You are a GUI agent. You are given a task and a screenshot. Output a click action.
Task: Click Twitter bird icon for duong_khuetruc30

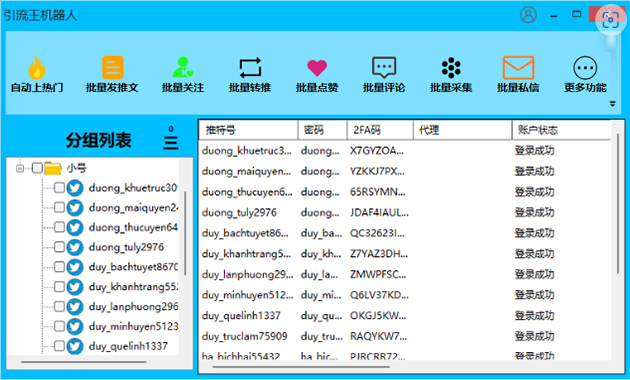point(75,188)
